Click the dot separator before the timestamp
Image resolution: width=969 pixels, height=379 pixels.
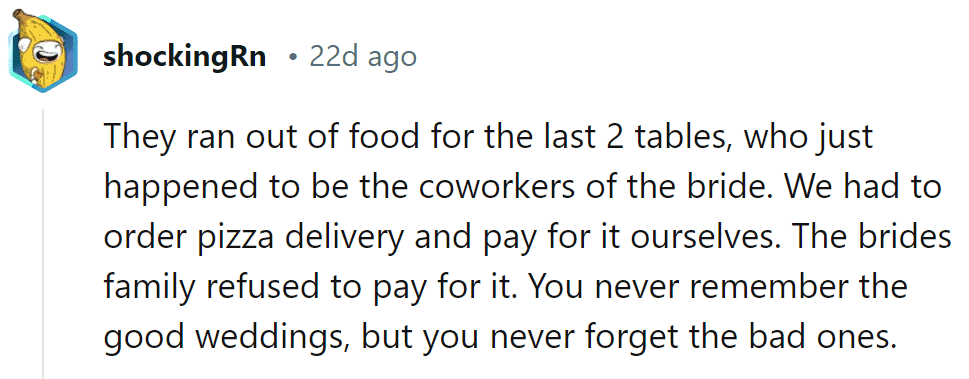tap(292, 58)
